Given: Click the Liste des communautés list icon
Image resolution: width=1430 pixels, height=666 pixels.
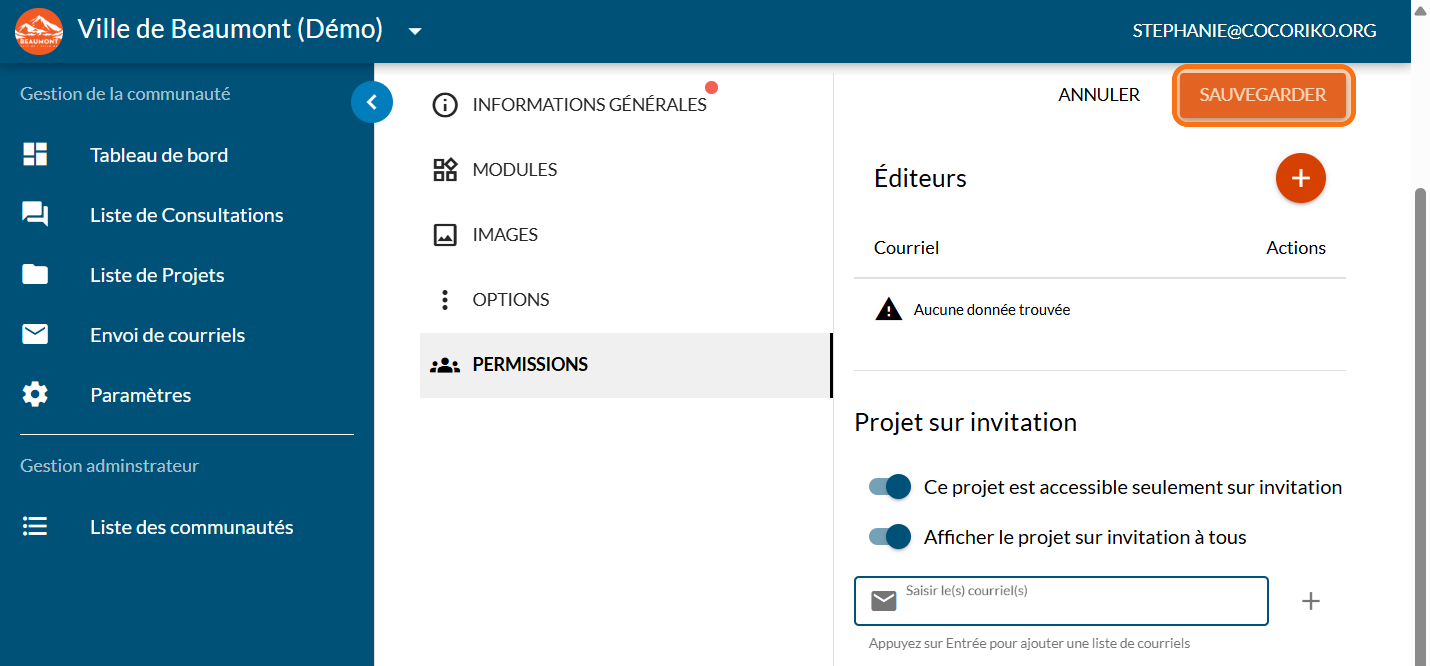Looking at the screenshot, I should pos(35,527).
